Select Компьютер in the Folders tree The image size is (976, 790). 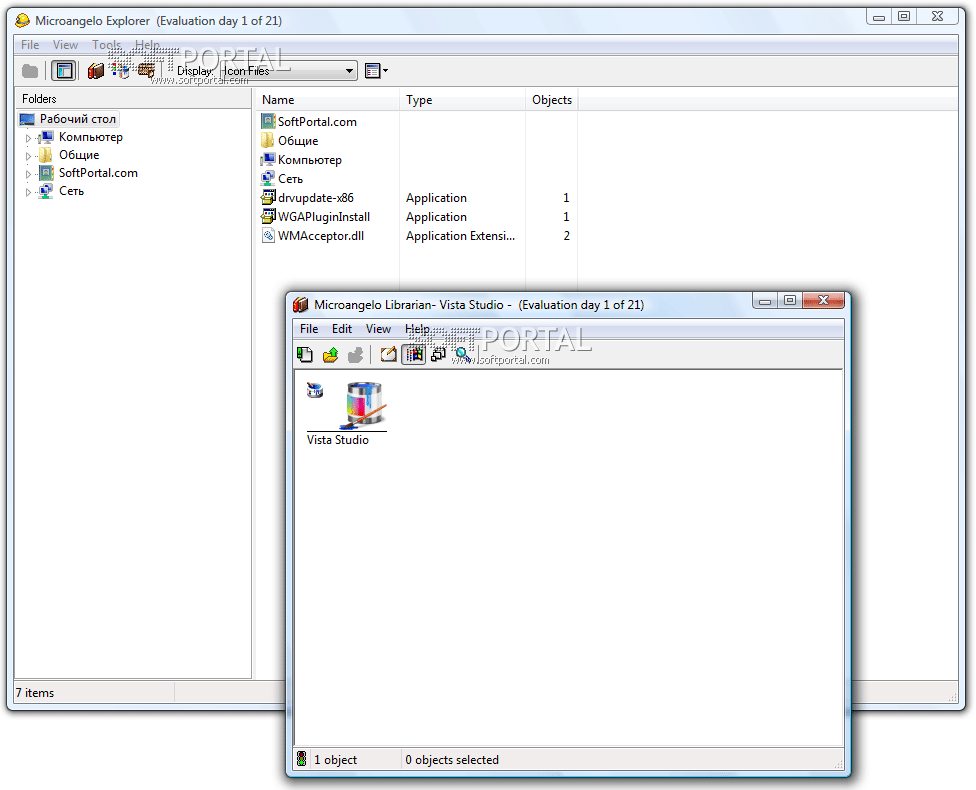coord(91,137)
